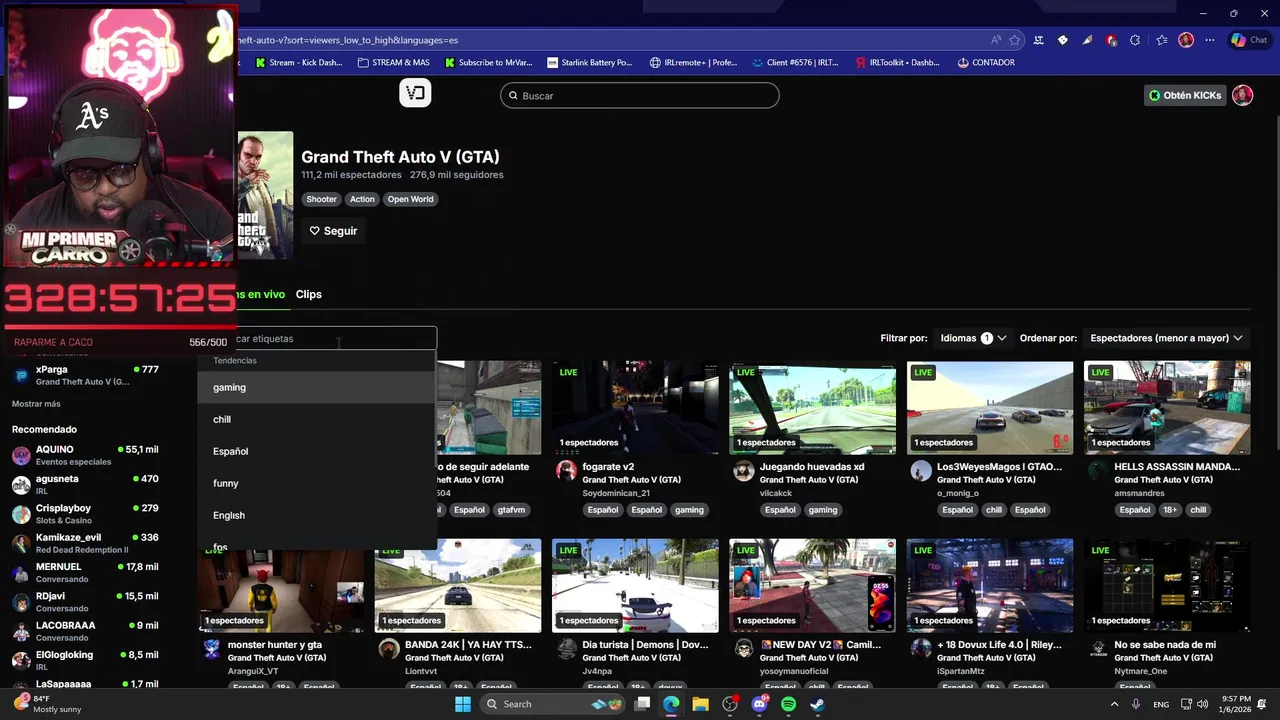Open the Juegando huevadas xd stream thumbnail
The height and width of the screenshot is (720, 1280).
[x=812, y=408]
